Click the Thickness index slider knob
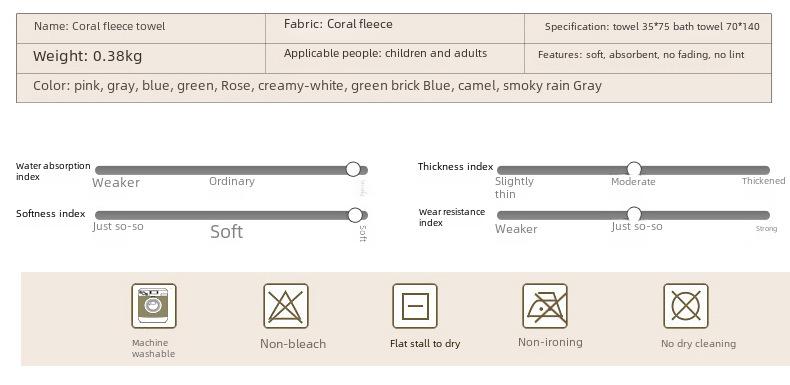 click(634, 169)
